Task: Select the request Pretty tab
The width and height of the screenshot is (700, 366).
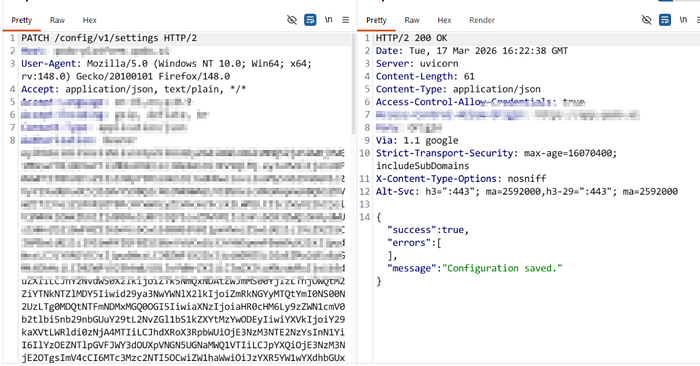Action: (x=21, y=20)
